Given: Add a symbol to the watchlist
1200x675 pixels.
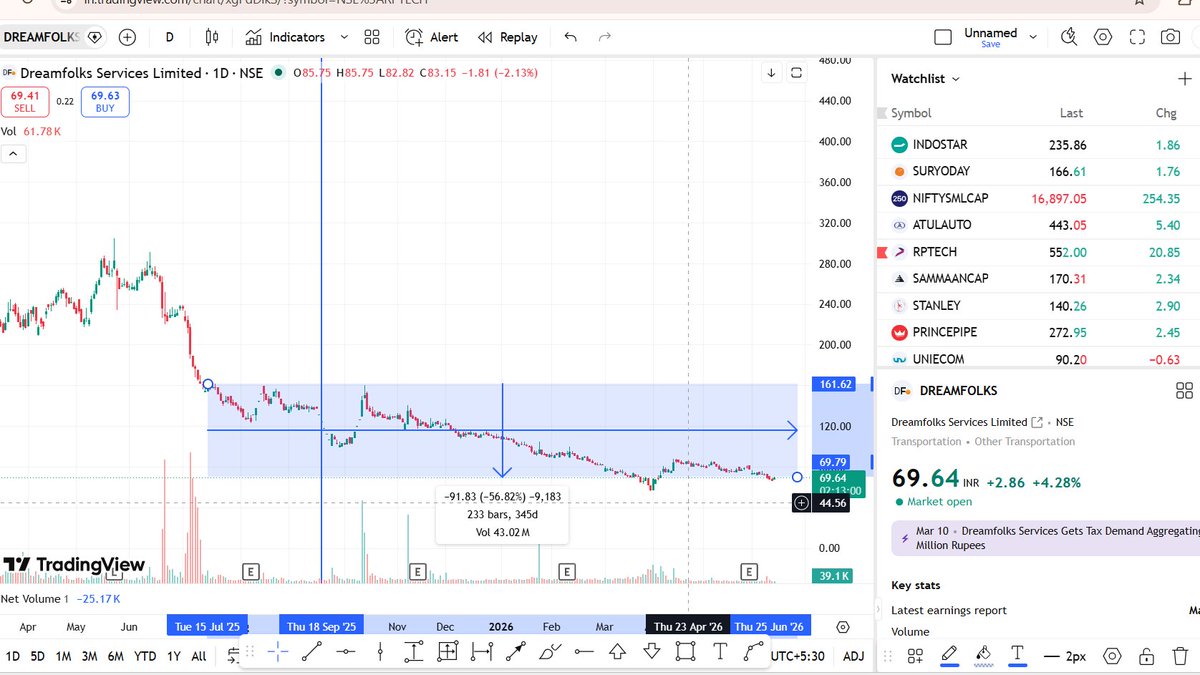Looking at the screenshot, I should point(1185,78).
